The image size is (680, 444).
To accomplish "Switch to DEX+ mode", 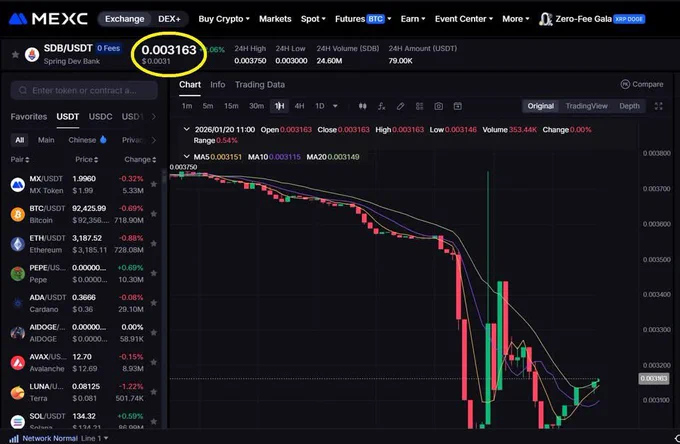I will point(169,19).
